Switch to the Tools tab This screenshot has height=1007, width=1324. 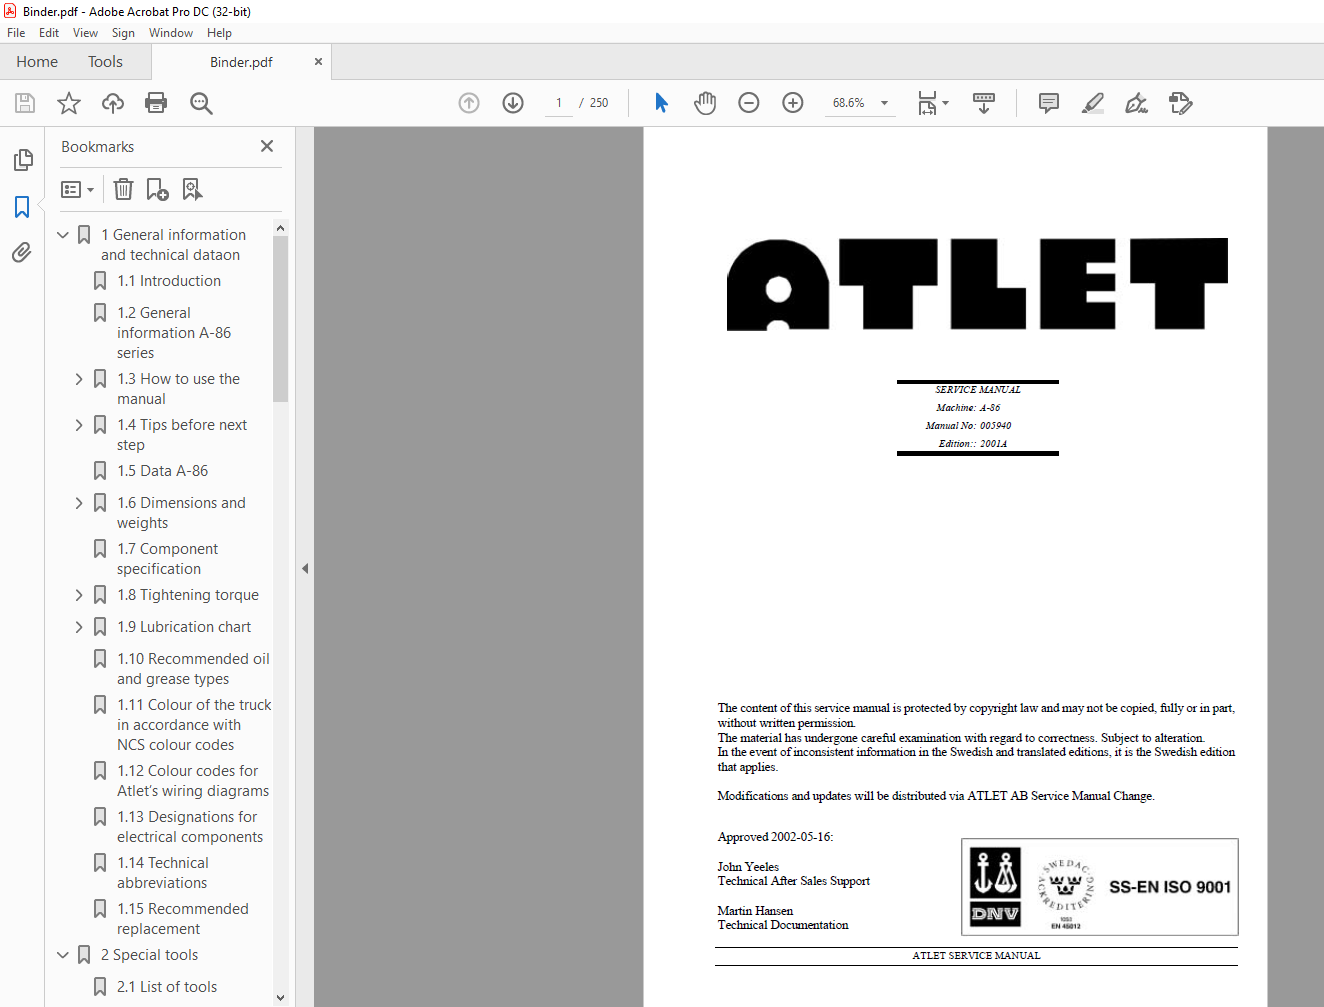(x=105, y=62)
